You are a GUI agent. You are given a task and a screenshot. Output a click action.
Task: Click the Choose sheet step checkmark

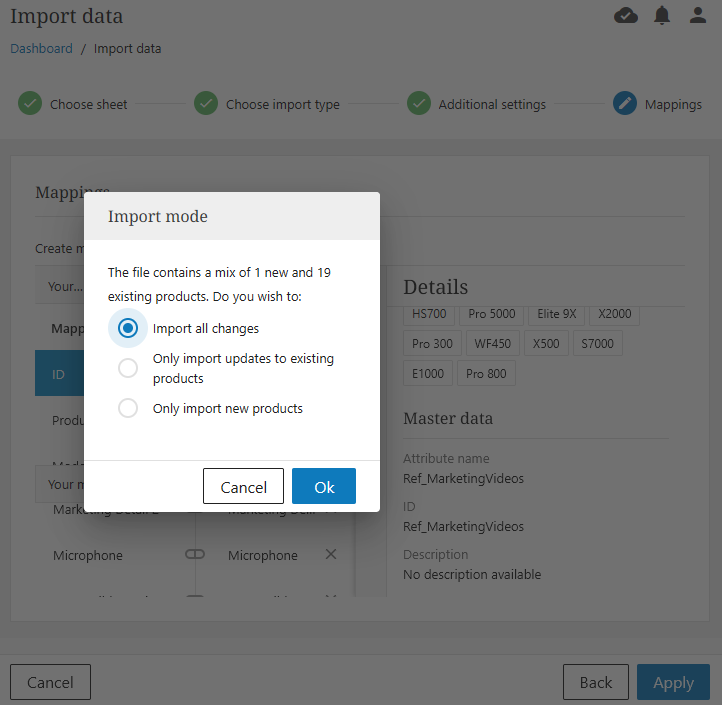click(x=30, y=104)
